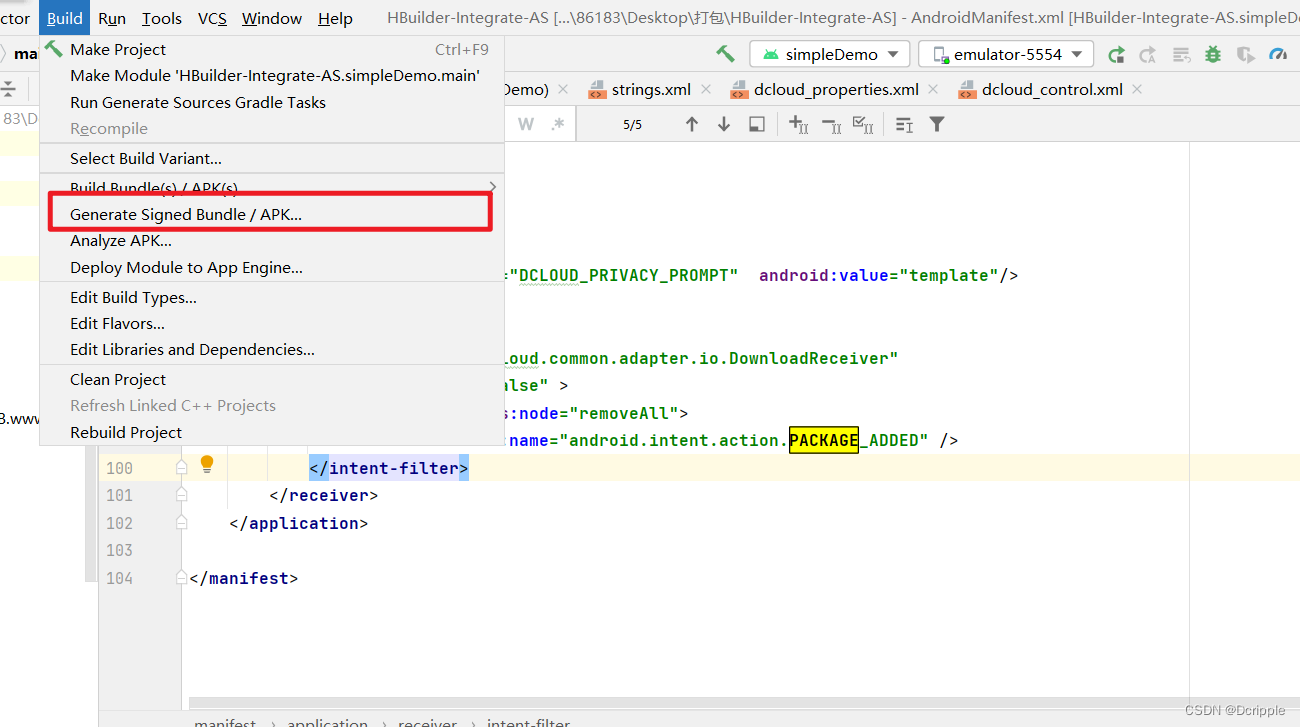The image size is (1300, 727).
Task: Click Add Selection for Next Occurrence icon
Action: [x=798, y=124]
